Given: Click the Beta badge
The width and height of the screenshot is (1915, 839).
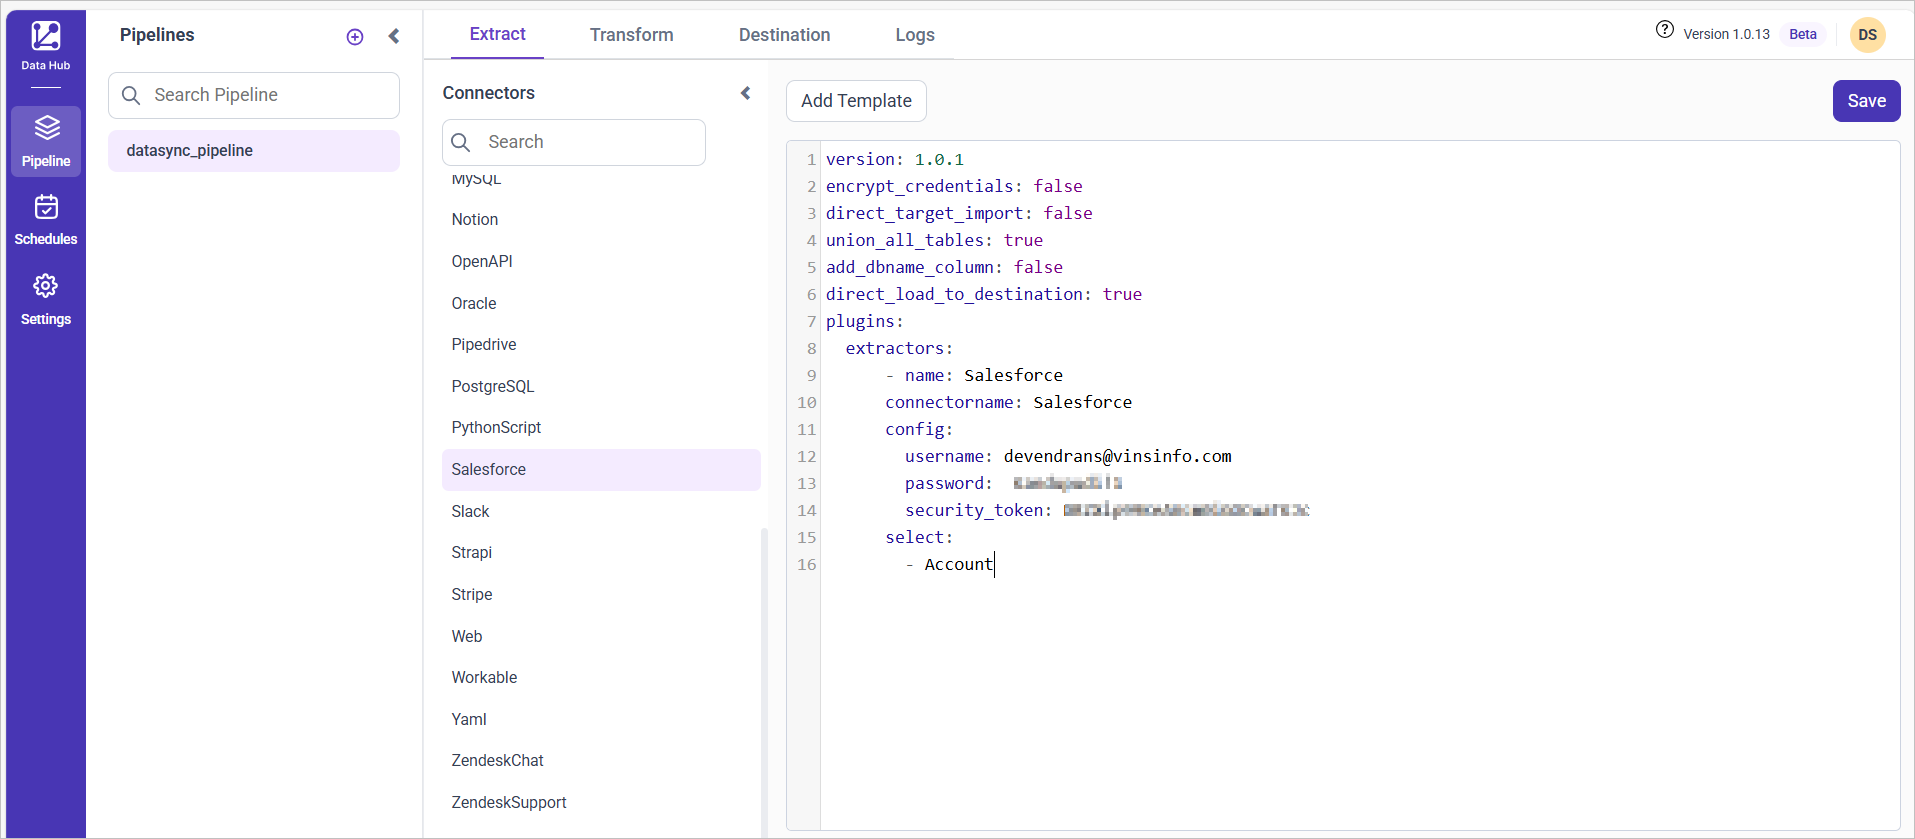Looking at the screenshot, I should [1803, 34].
